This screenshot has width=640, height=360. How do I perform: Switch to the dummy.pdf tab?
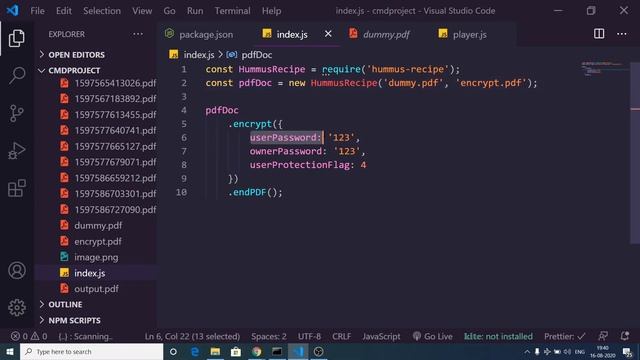coord(385,34)
